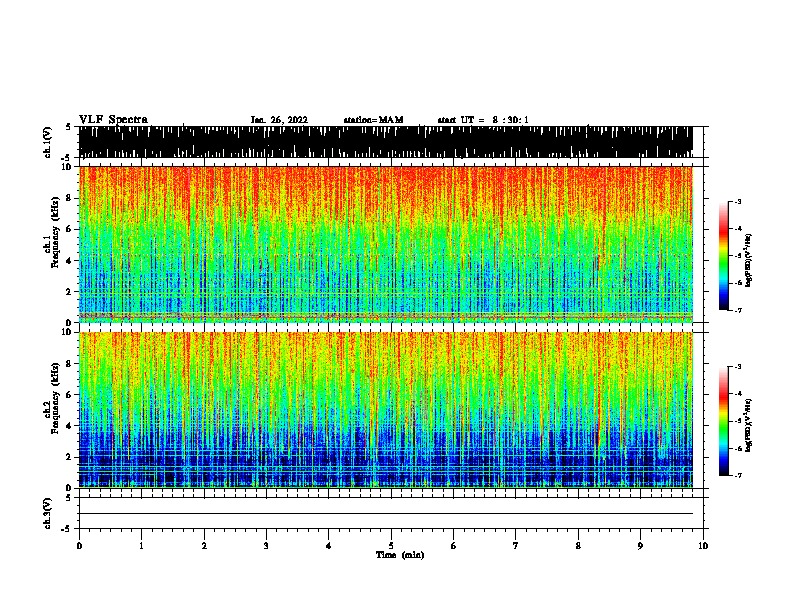Viewport: 792px width, 612px height.
Task: Click the "Time (min)" axis label
Action: 400,555
